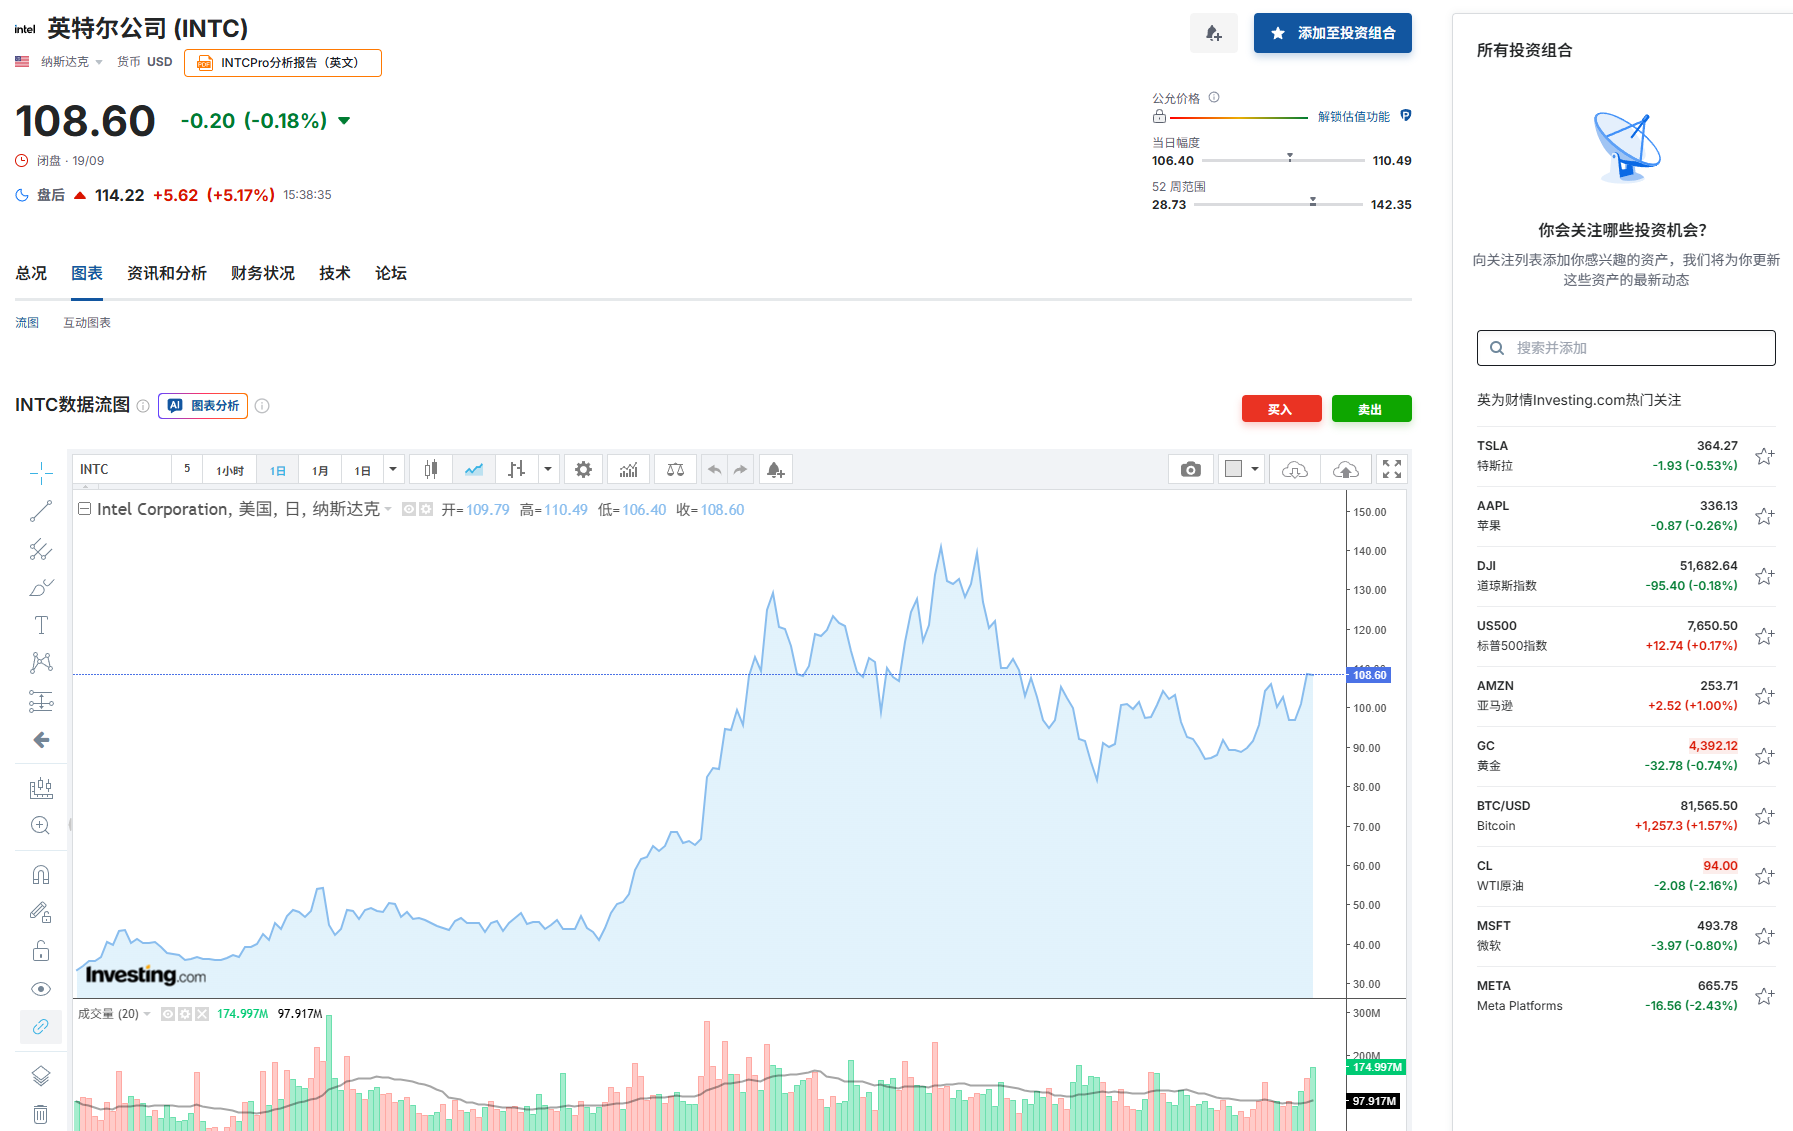Toggle 成交量 indicator visibility
The image size is (1793, 1131).
168,1014
